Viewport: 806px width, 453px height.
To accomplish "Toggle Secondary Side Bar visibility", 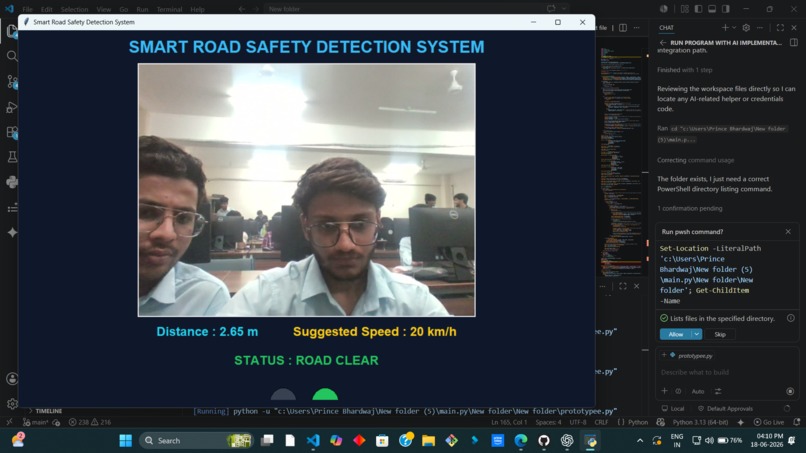I will [x=725, y=9].
